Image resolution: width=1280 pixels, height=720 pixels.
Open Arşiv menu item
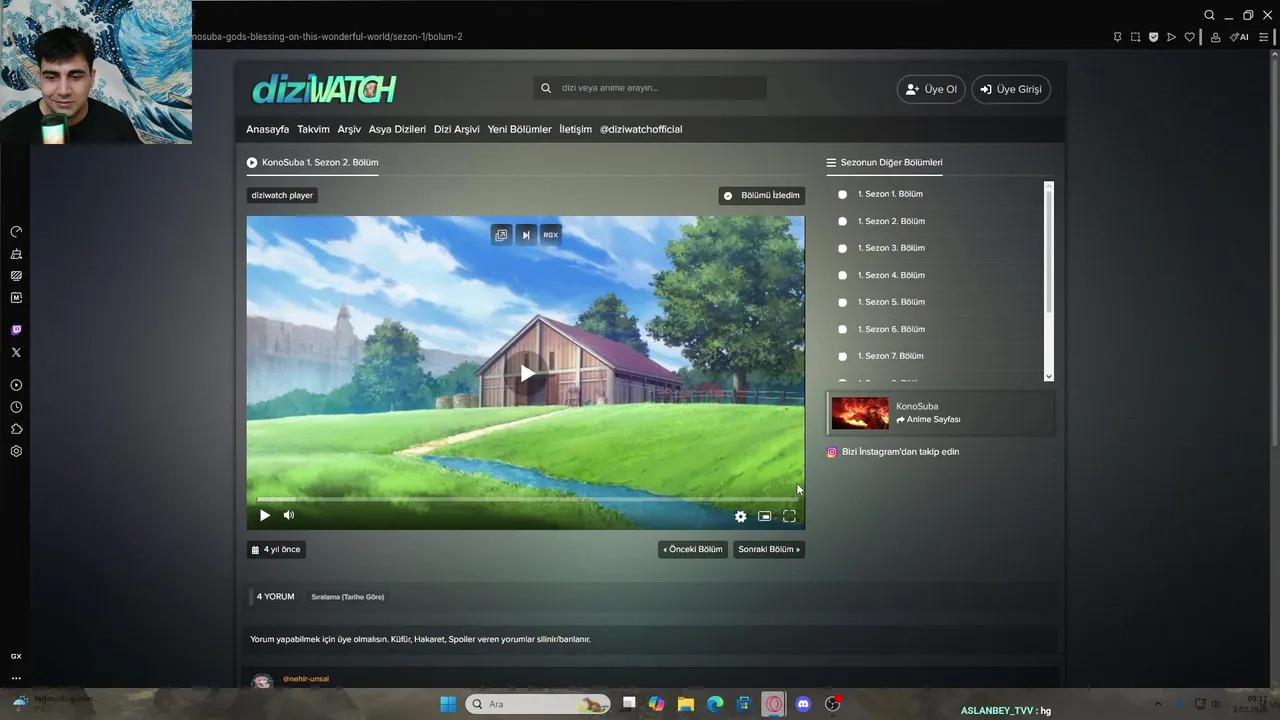click(x=349, y=129)
